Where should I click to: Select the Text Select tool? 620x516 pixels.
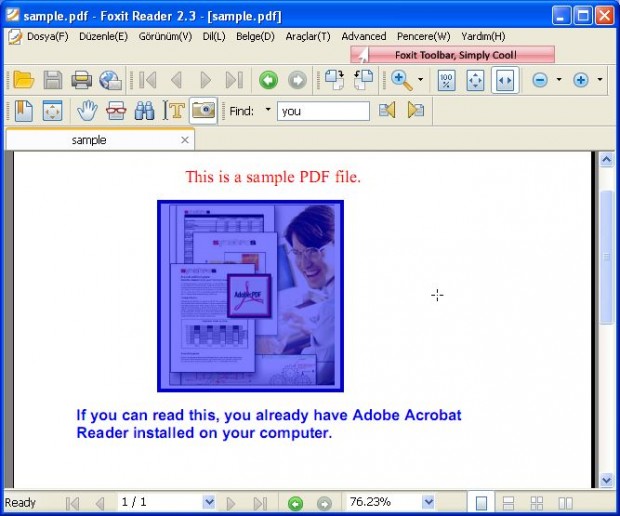tap(174, 111)
